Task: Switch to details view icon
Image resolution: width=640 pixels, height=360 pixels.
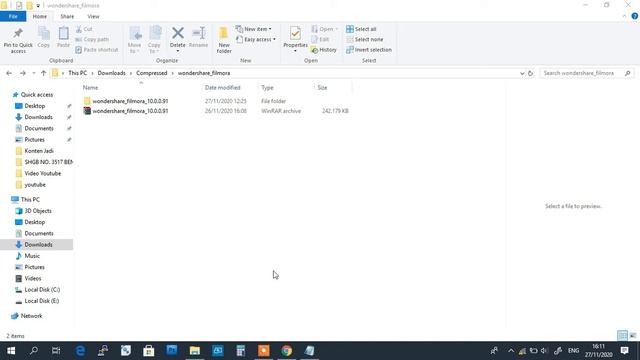Action: tap(622, 336)
